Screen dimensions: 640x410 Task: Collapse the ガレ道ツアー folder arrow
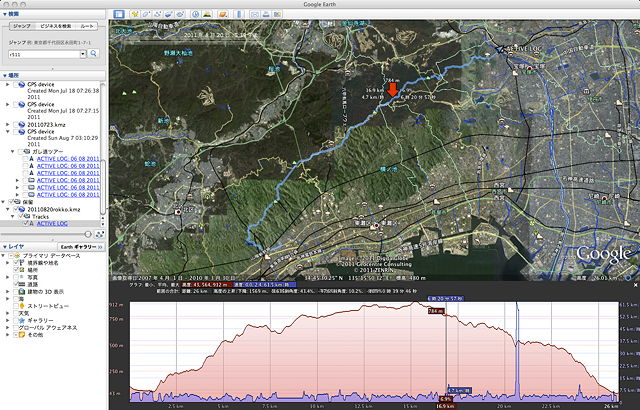[x=13, y=152]
